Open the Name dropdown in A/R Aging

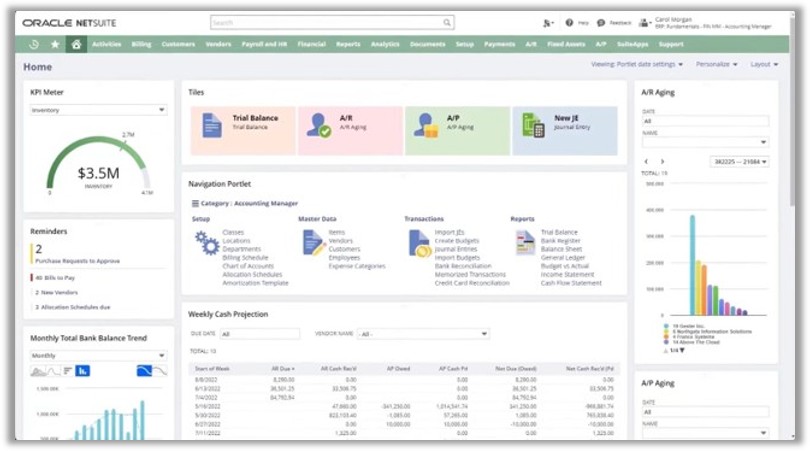click(x=706, y=142)
